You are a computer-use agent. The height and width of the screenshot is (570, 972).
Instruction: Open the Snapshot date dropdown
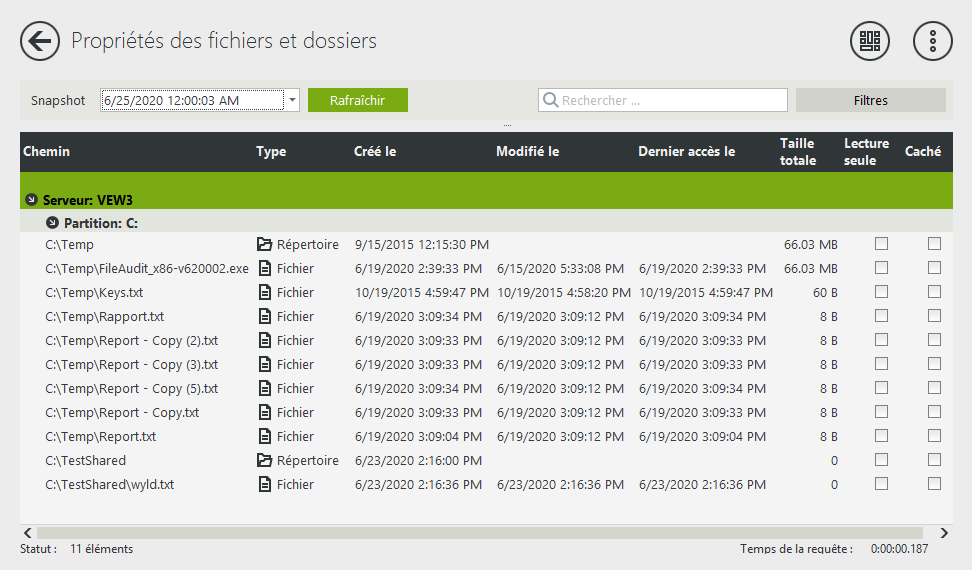291,100
